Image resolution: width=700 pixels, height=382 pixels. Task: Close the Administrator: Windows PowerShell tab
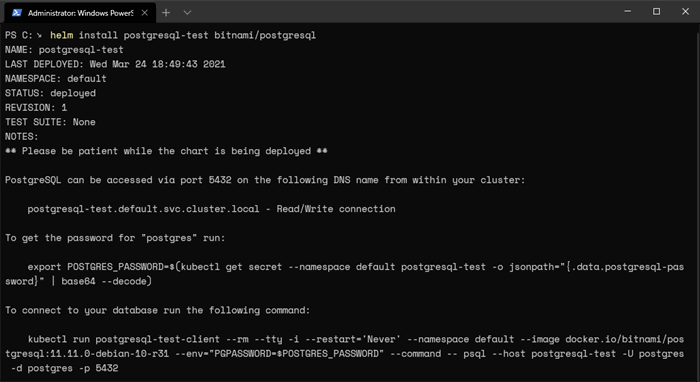tap(145, 12)
